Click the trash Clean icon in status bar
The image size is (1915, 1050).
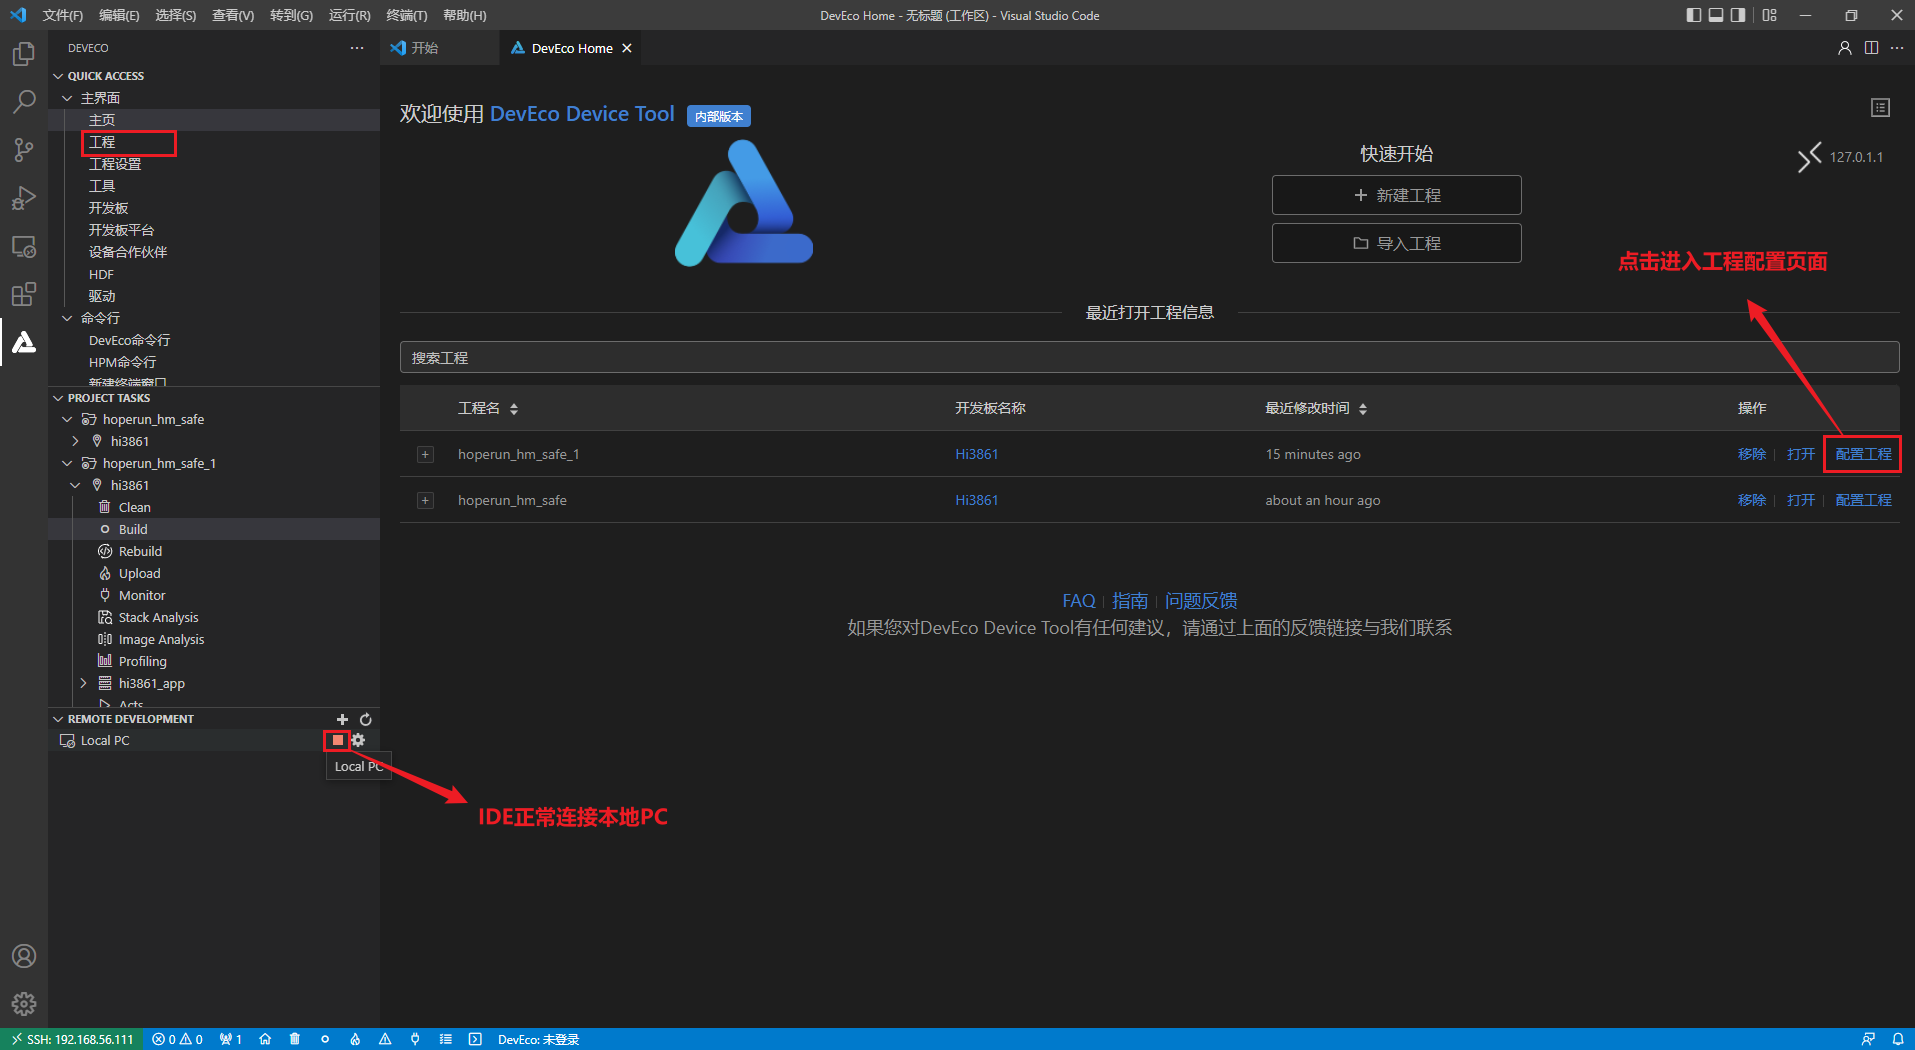coord(295,1039)
